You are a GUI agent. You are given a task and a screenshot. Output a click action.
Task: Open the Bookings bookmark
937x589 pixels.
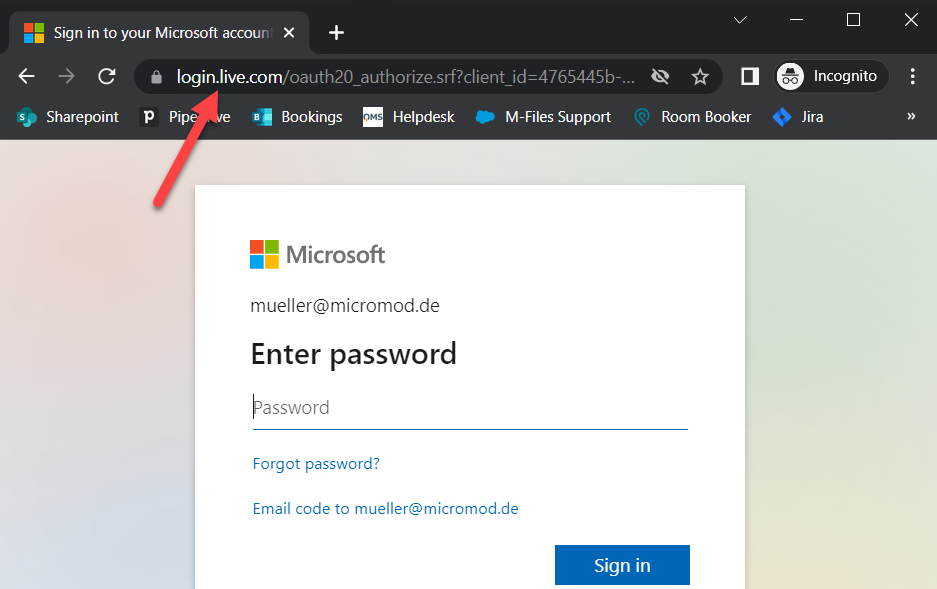[x=298, y=117]
